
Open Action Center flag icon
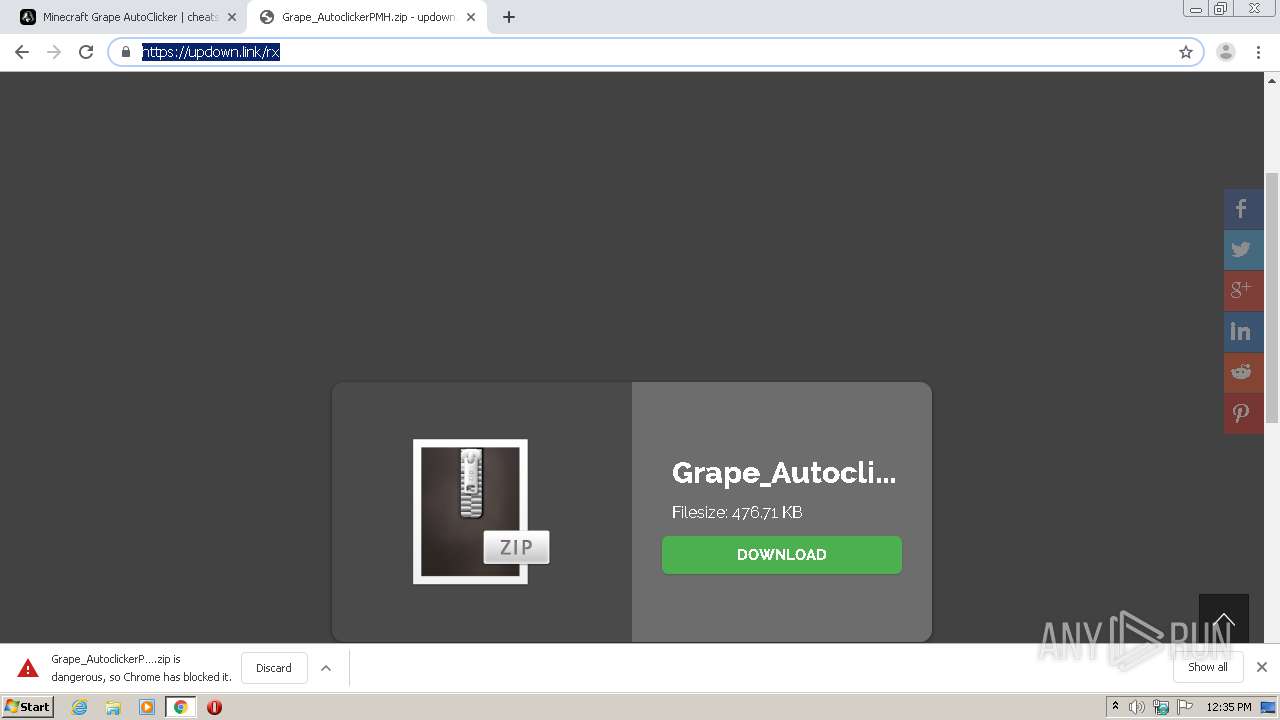coord(1186,707)
